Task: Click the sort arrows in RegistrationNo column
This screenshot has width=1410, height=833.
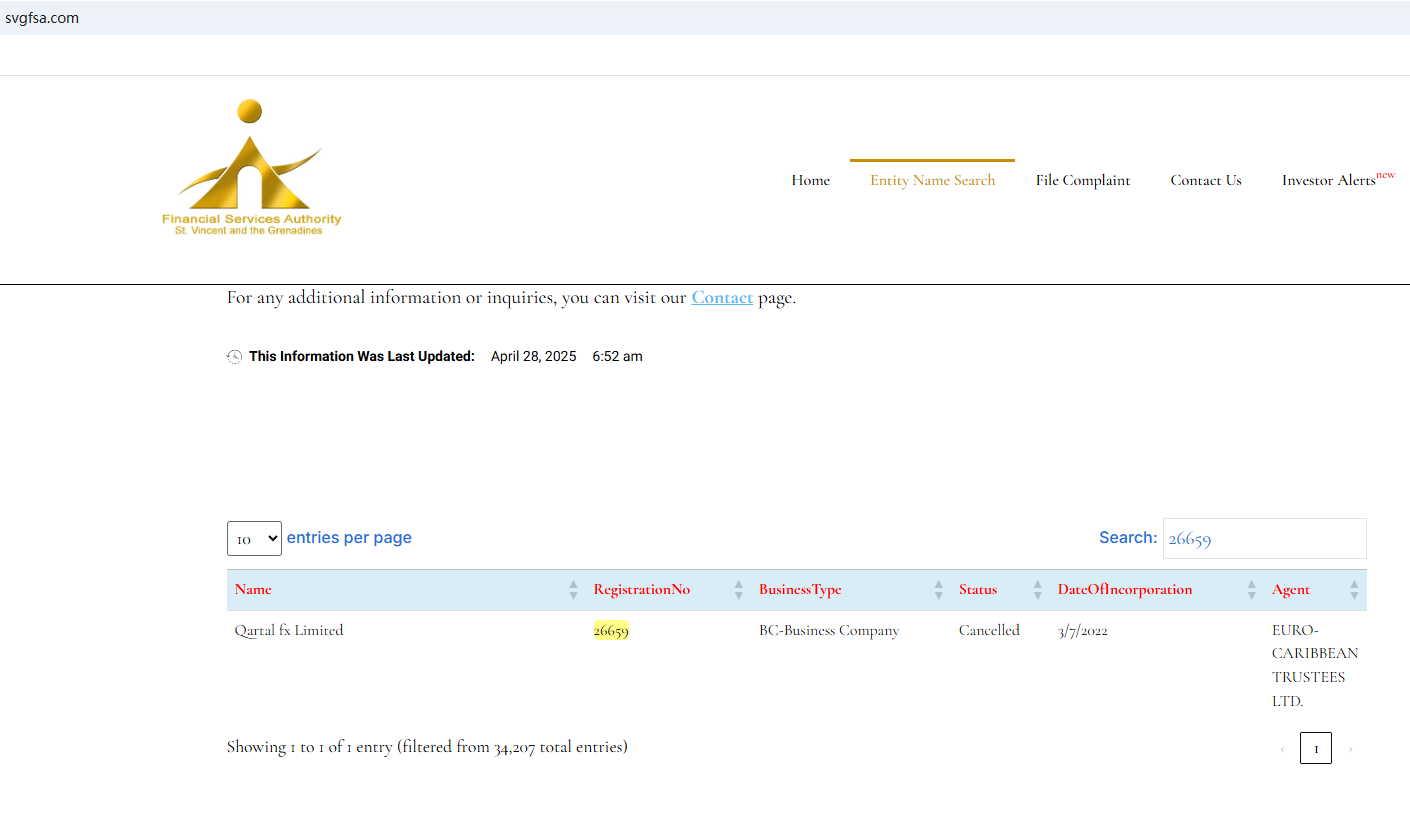Action: (738, 590)
